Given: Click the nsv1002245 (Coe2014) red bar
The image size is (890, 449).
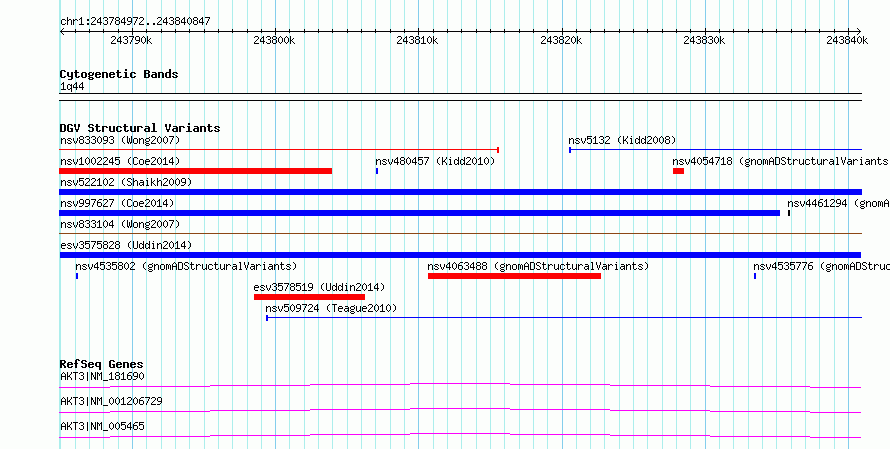Looking at the screenshot, I should pyautogui.click(x=195, y=171).
